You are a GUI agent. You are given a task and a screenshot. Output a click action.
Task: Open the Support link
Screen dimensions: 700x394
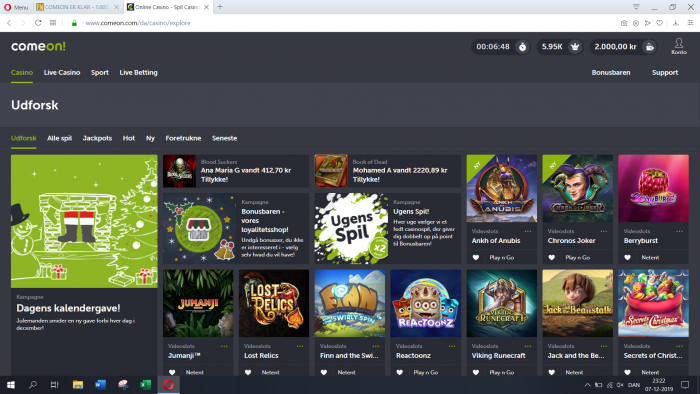pos(665,72)
